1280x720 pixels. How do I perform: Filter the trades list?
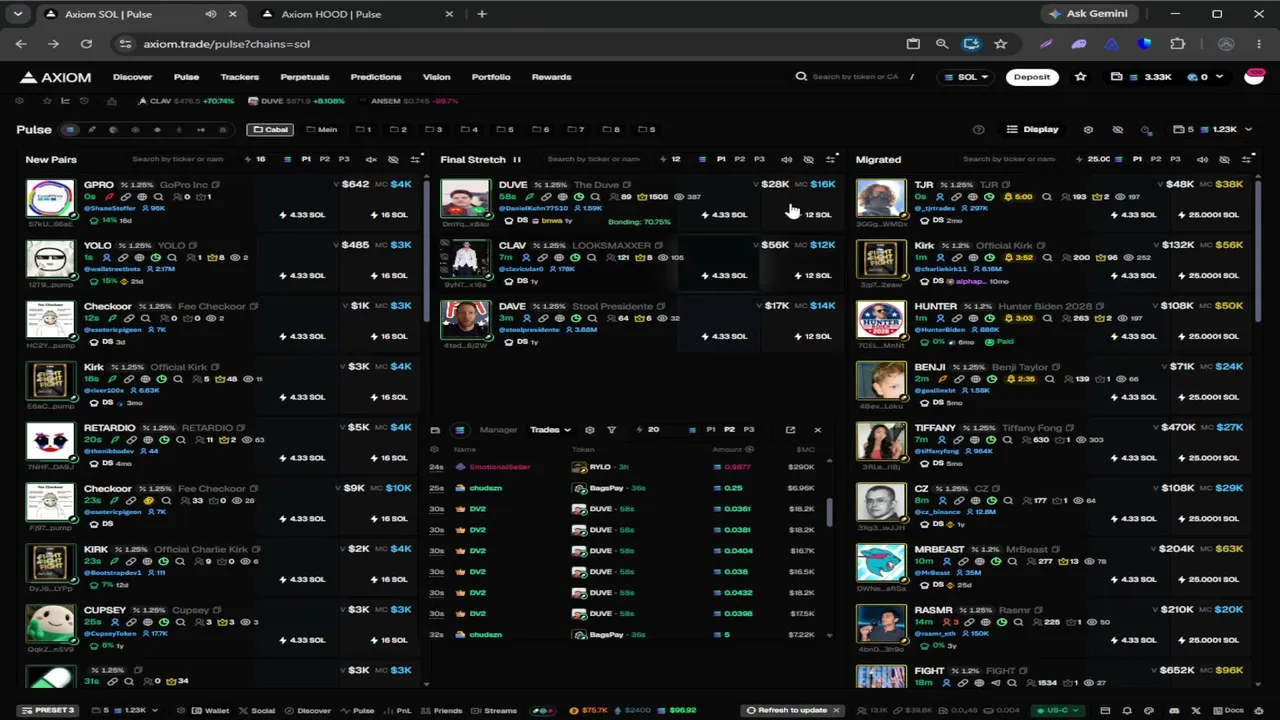(612, 430)
